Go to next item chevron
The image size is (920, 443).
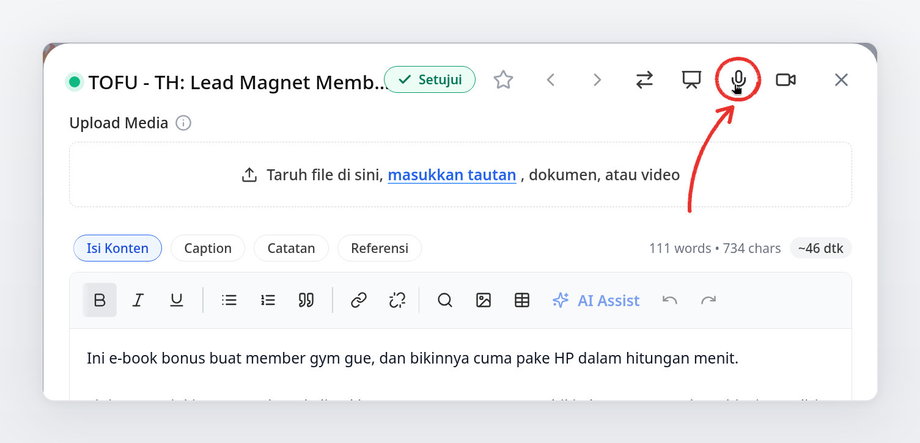pyautogui.click(x=597, y=80)
